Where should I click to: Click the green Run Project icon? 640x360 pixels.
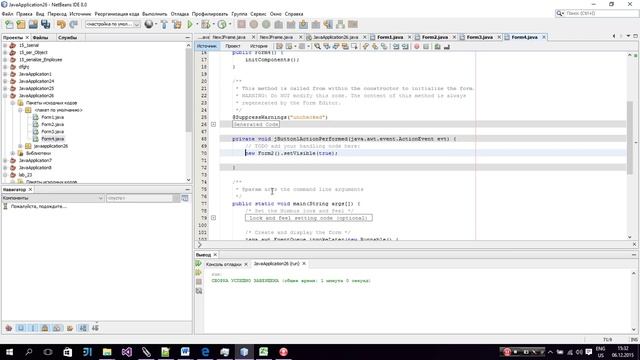click(190, 24)
